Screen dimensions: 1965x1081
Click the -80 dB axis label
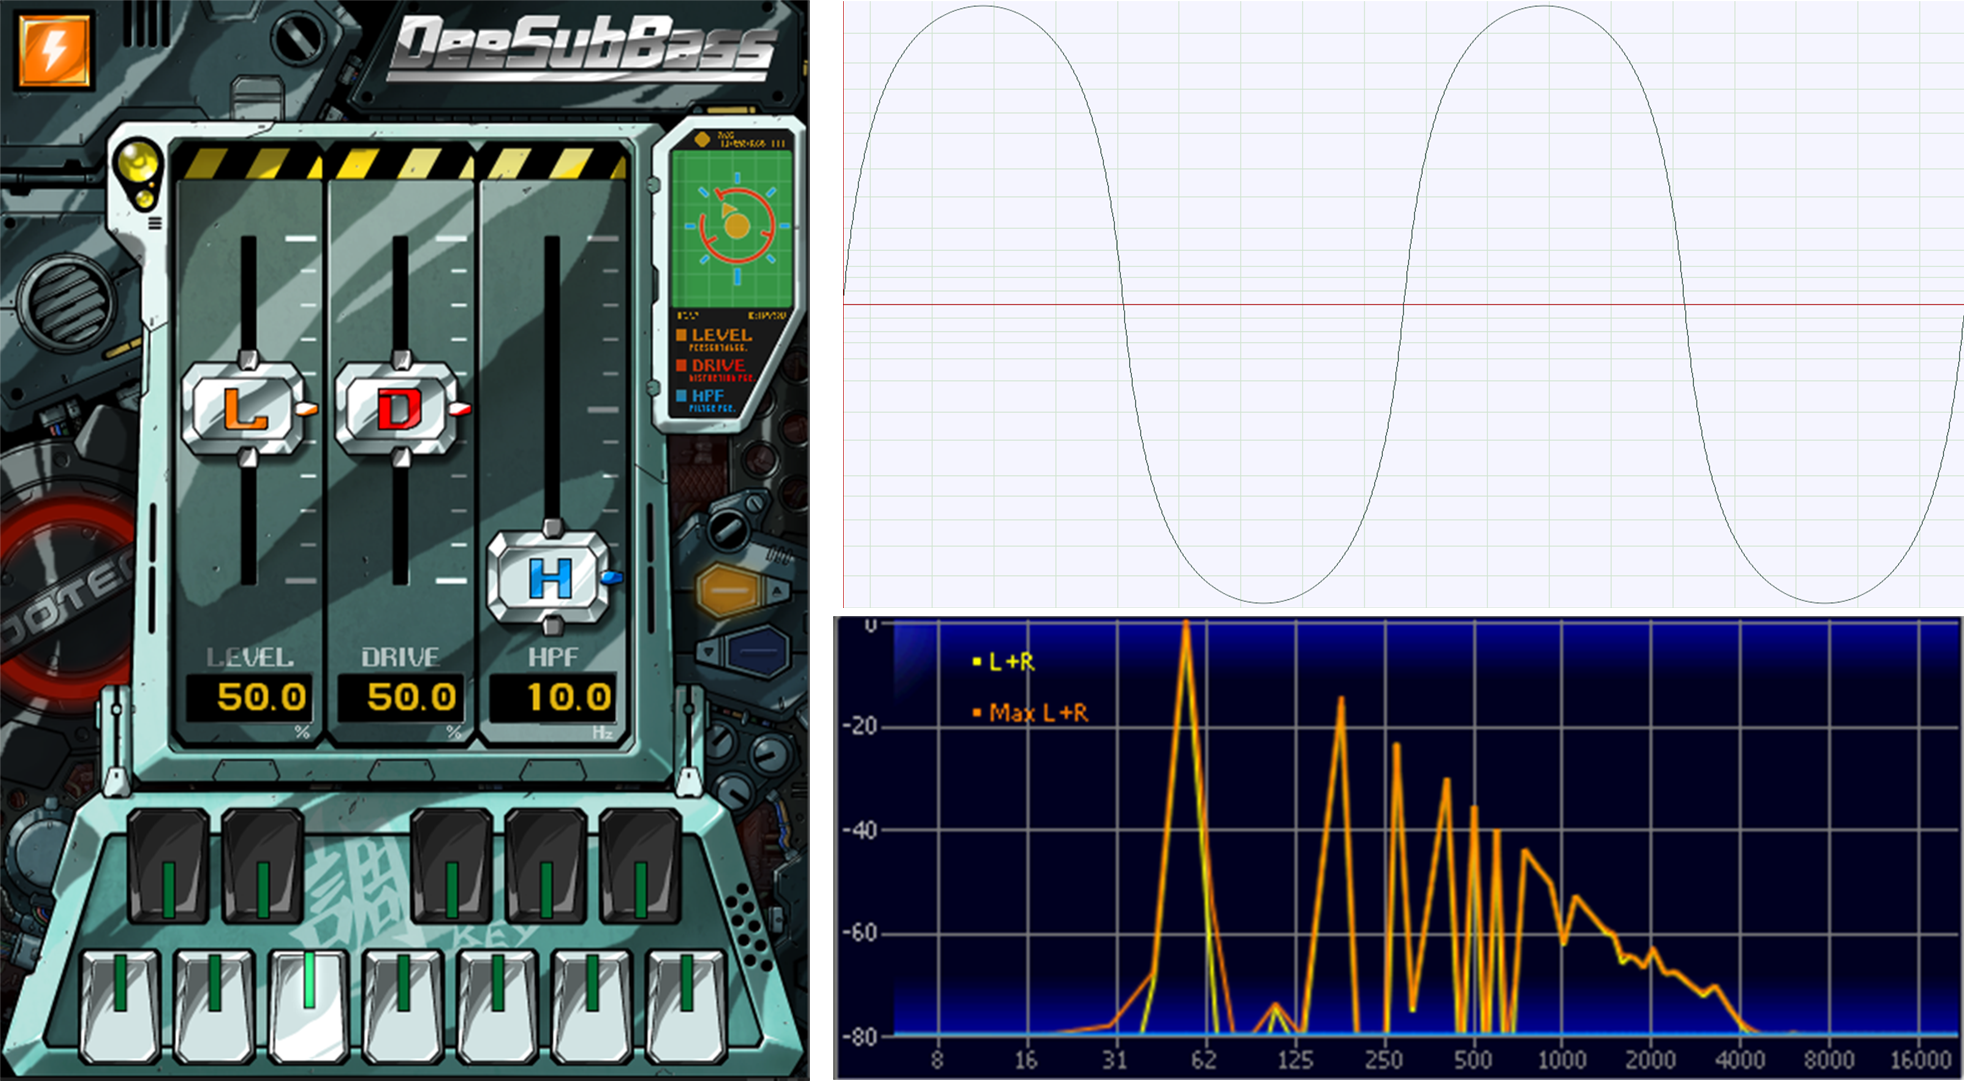pyautogui.click(x=860, y=1036)
